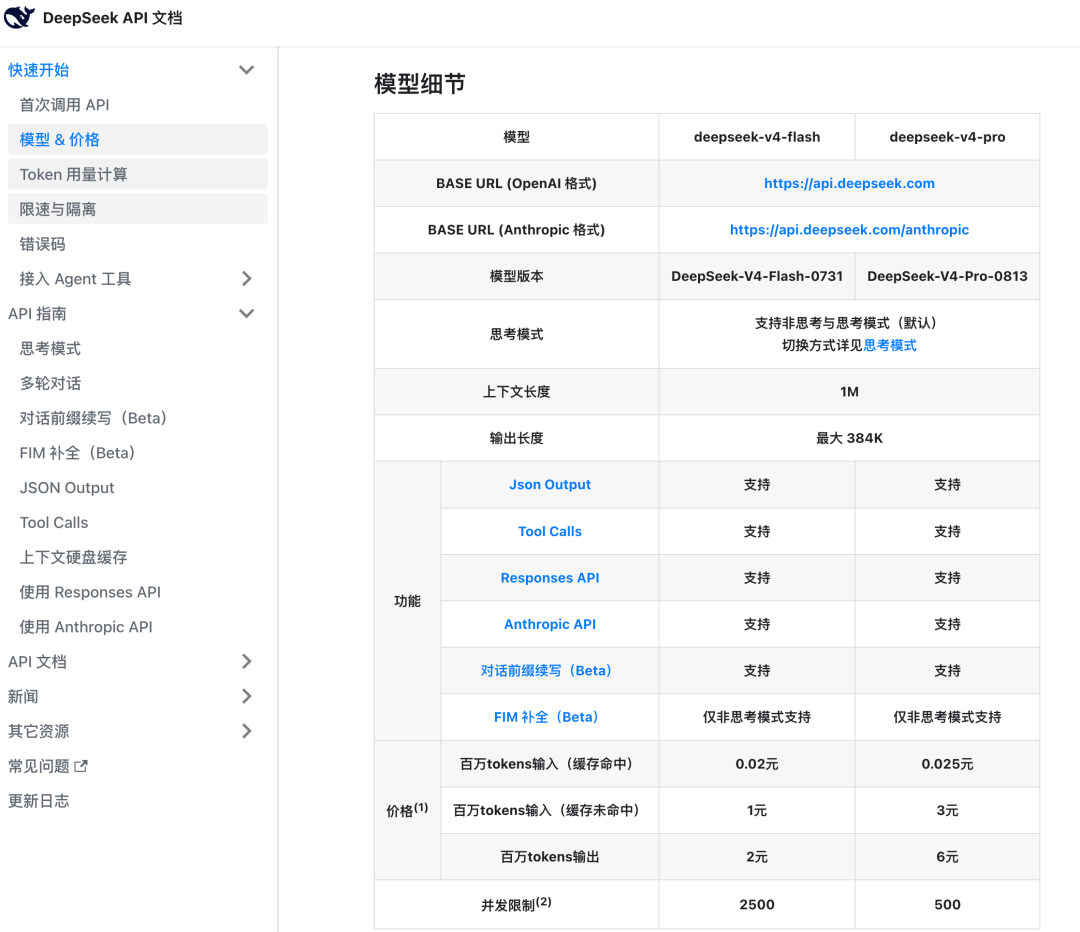Screen dimensions: 1080x932
Task: Click BASE URL (OpenAI 格式) label
Action: [516, 183]
